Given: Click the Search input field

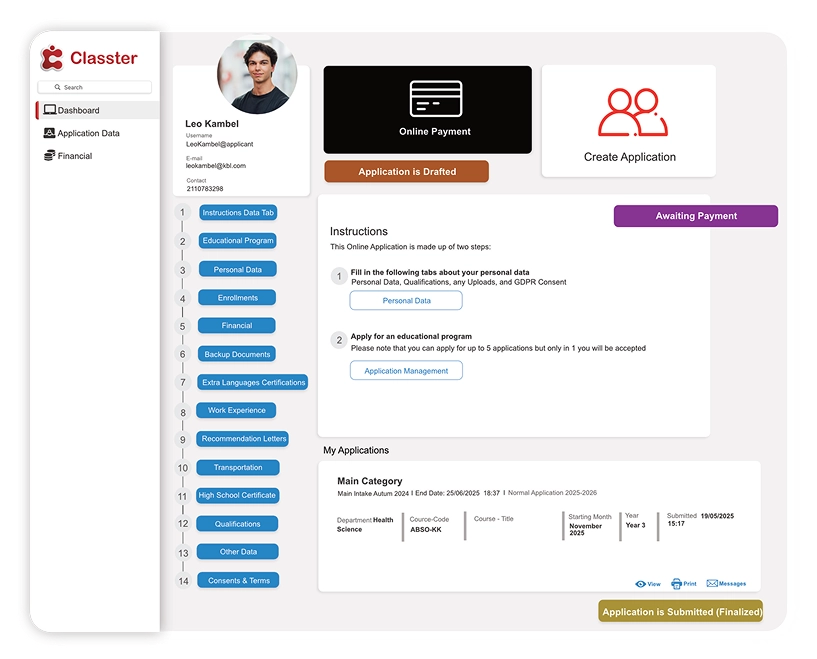Looking at the screenshot, I should (x=95, y=87).
